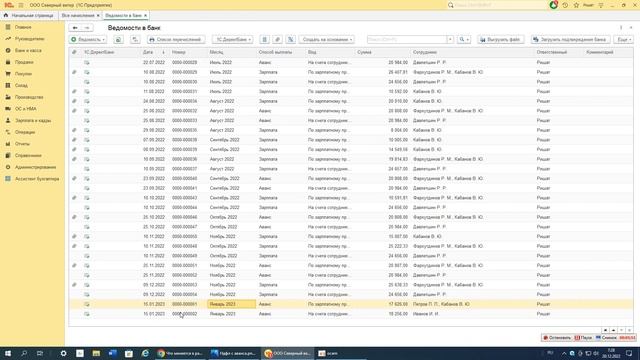The width and height of the screenshot is (640, 360).
Task: Open Отчеты section in sidebar
Action: (22, 144)
